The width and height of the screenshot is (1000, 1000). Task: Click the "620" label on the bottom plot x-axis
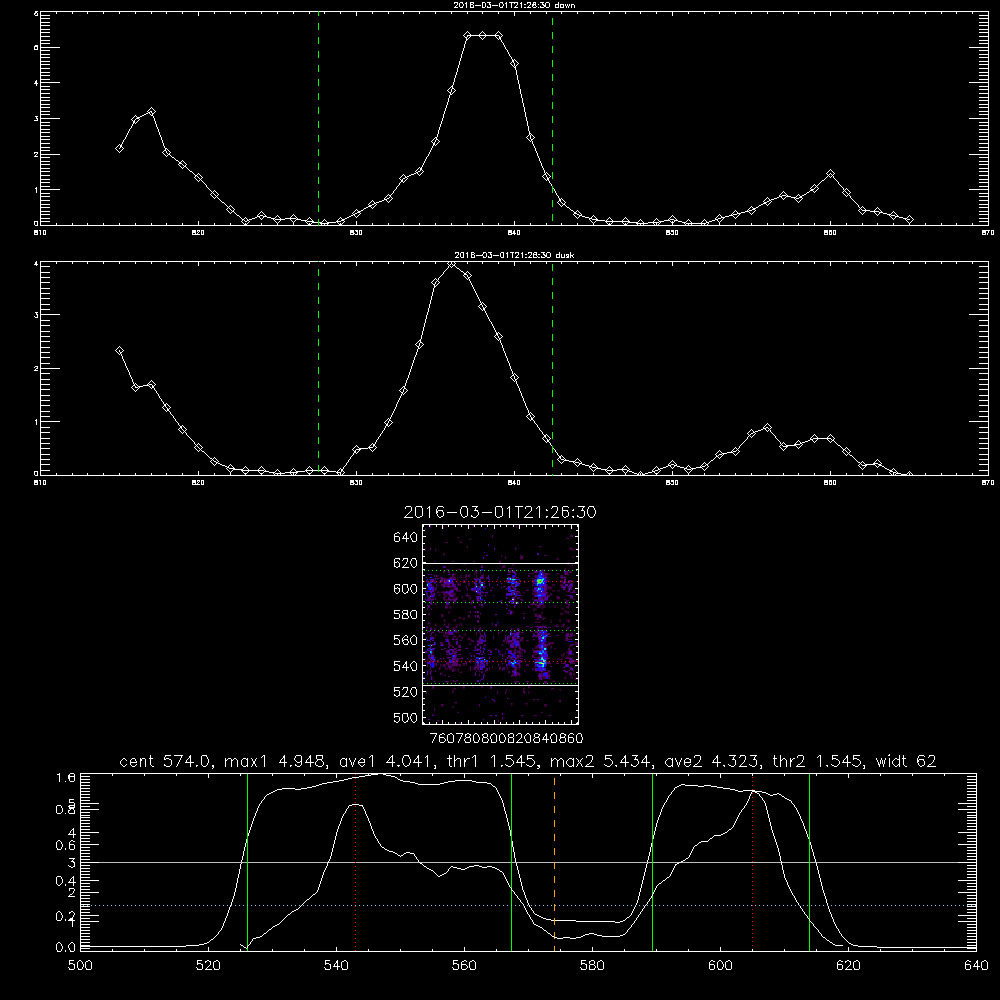click(848, 966)
